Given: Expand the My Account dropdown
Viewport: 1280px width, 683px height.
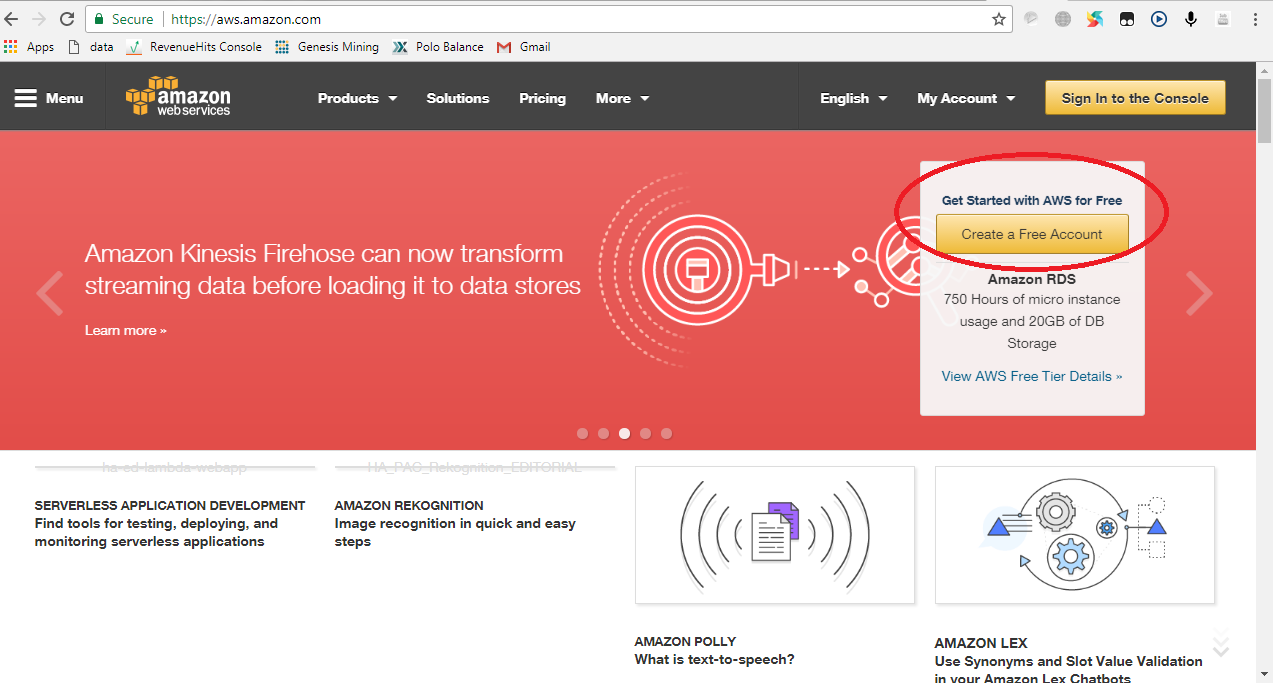Looking at the screenshot, I should [x=966, y=98].
